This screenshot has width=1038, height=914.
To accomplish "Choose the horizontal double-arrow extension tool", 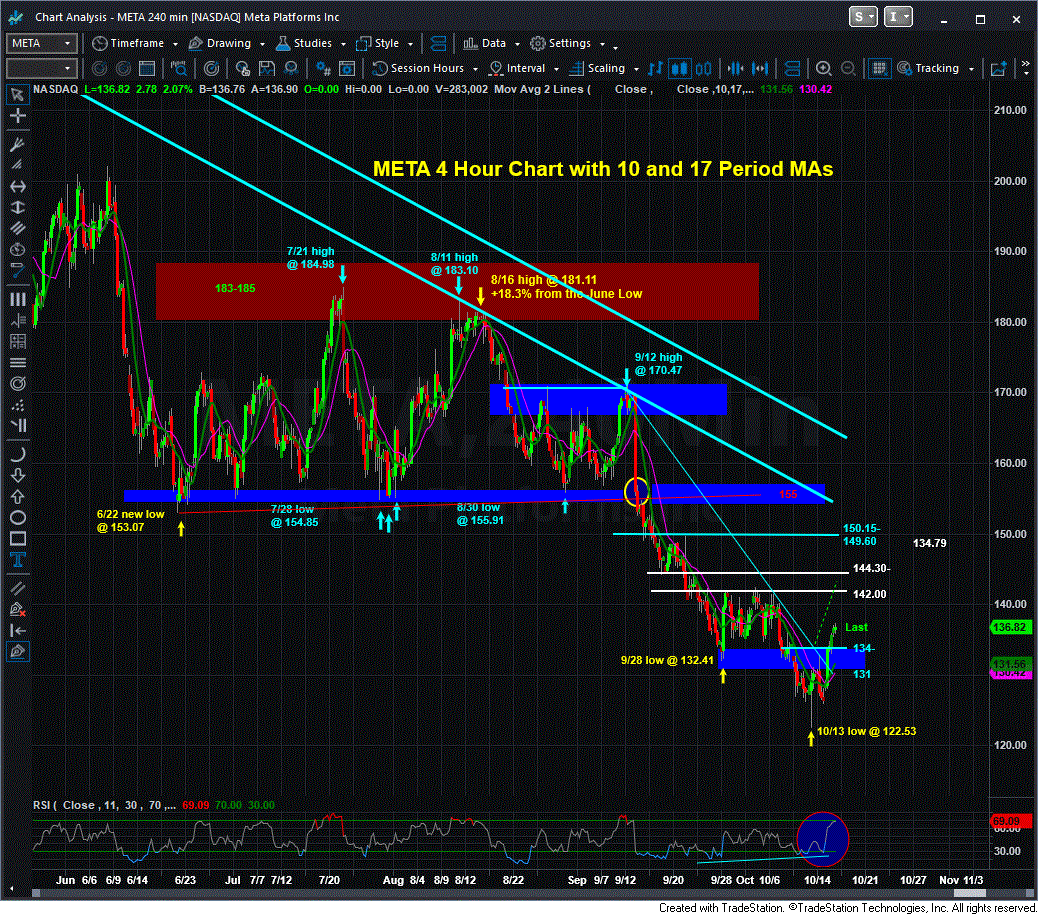I will (x=17, y=187).
